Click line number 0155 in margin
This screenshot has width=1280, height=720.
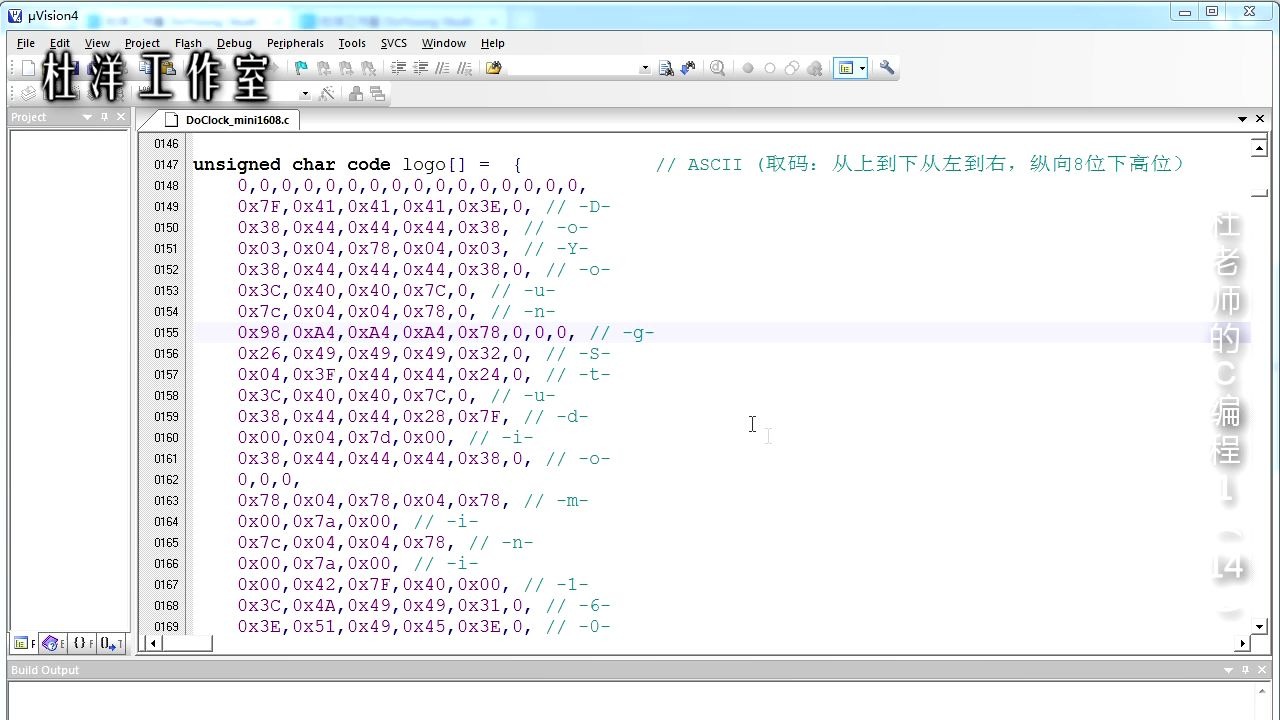(166, 333)
